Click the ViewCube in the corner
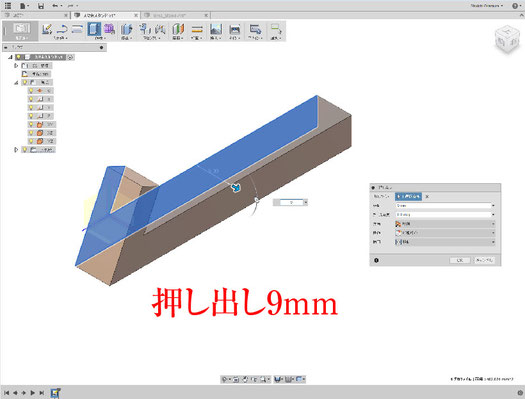Viewport: 525px width, 399px height. click(507, 39)
